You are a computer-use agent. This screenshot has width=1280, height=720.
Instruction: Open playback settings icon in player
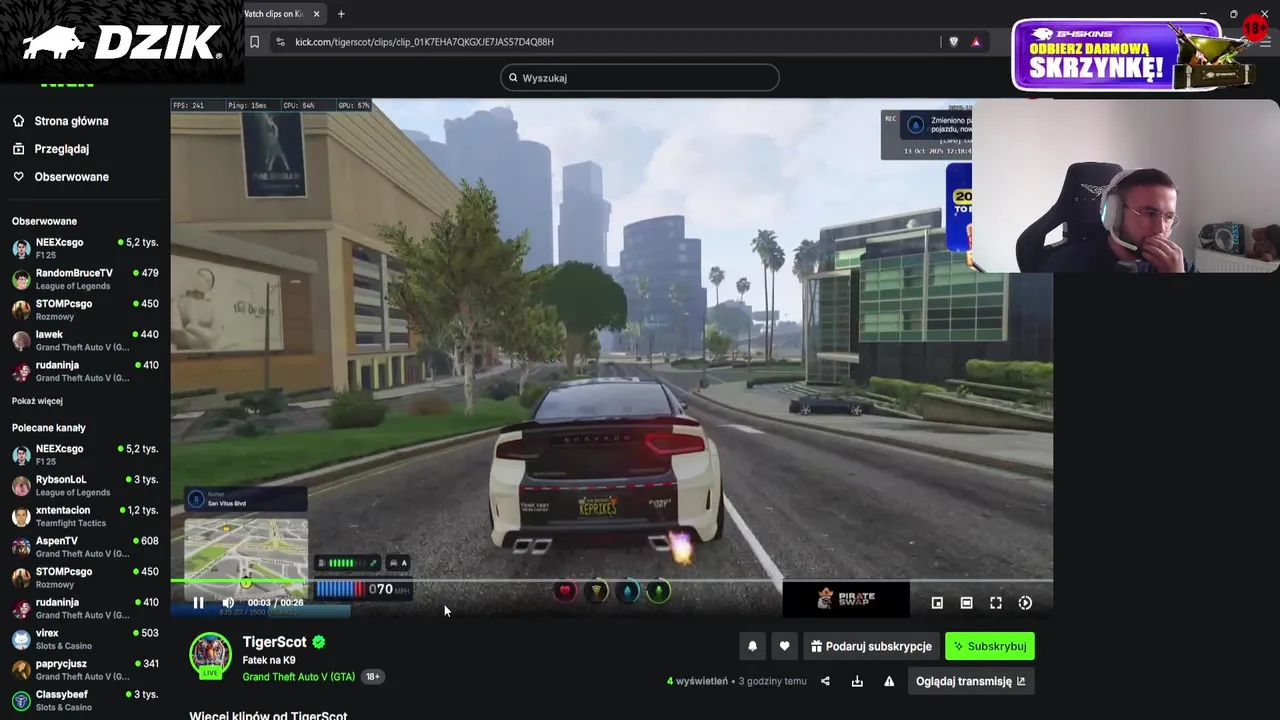[1025, 603]
